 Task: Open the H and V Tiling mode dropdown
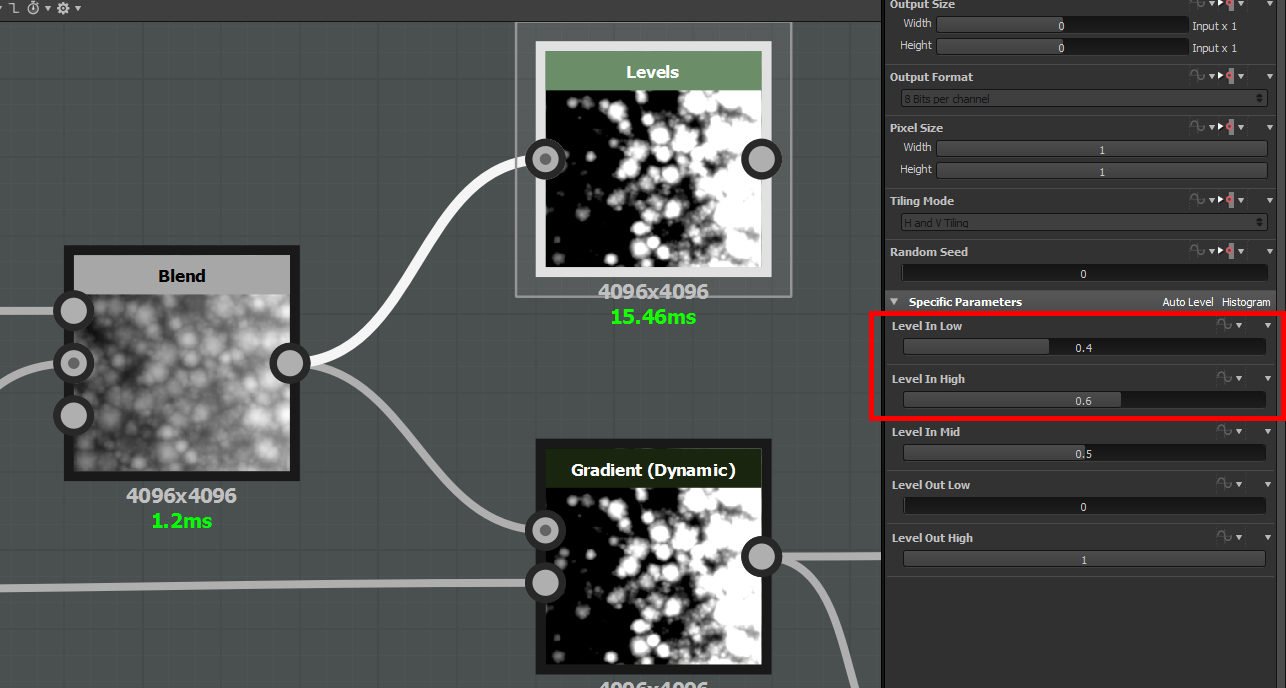1082,221
